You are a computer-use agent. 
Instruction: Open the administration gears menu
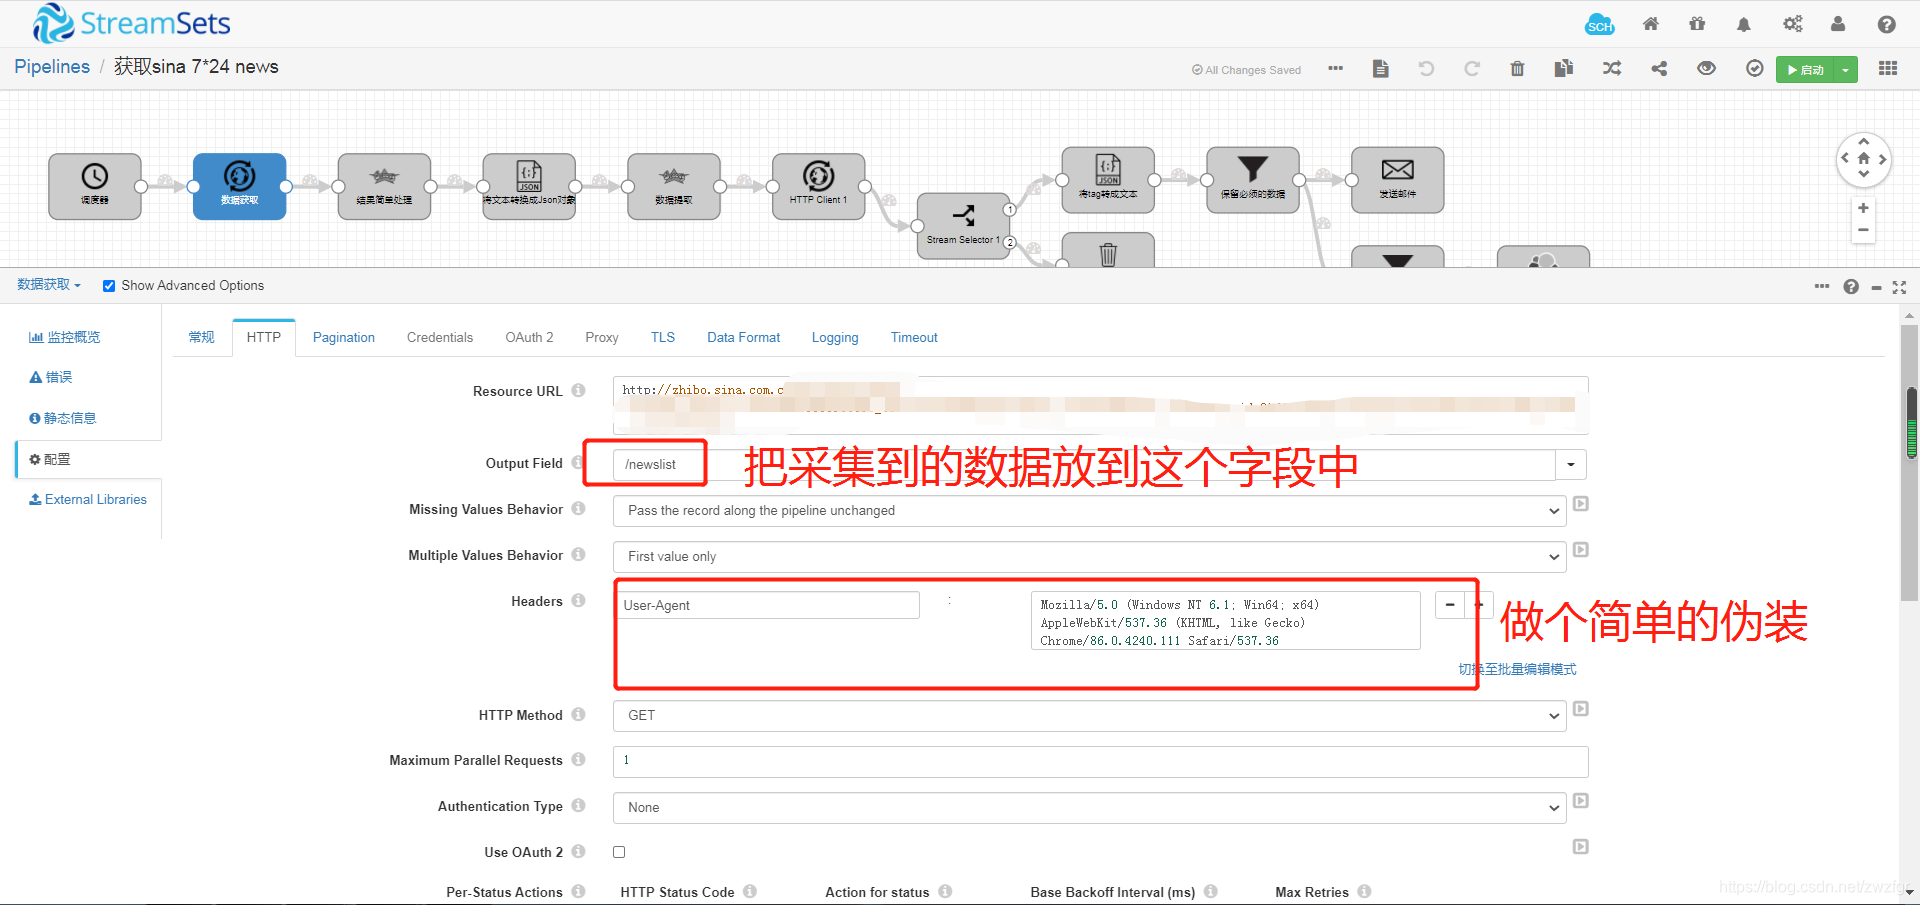[1793, 24]
